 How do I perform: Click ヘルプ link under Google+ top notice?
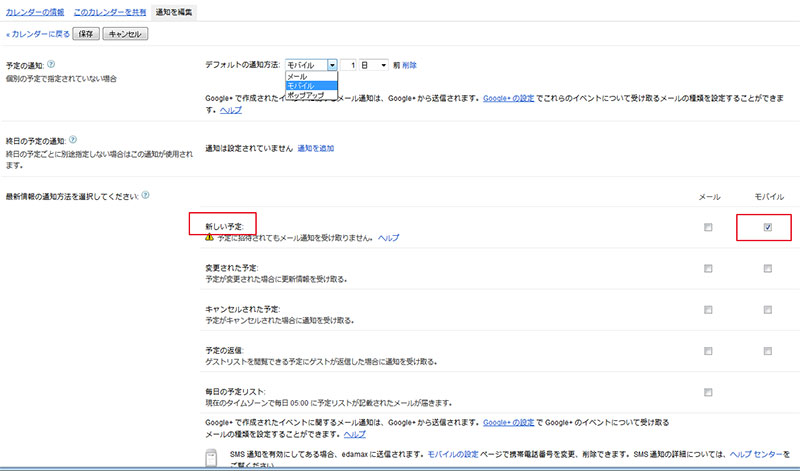click(x=231, y=110)
